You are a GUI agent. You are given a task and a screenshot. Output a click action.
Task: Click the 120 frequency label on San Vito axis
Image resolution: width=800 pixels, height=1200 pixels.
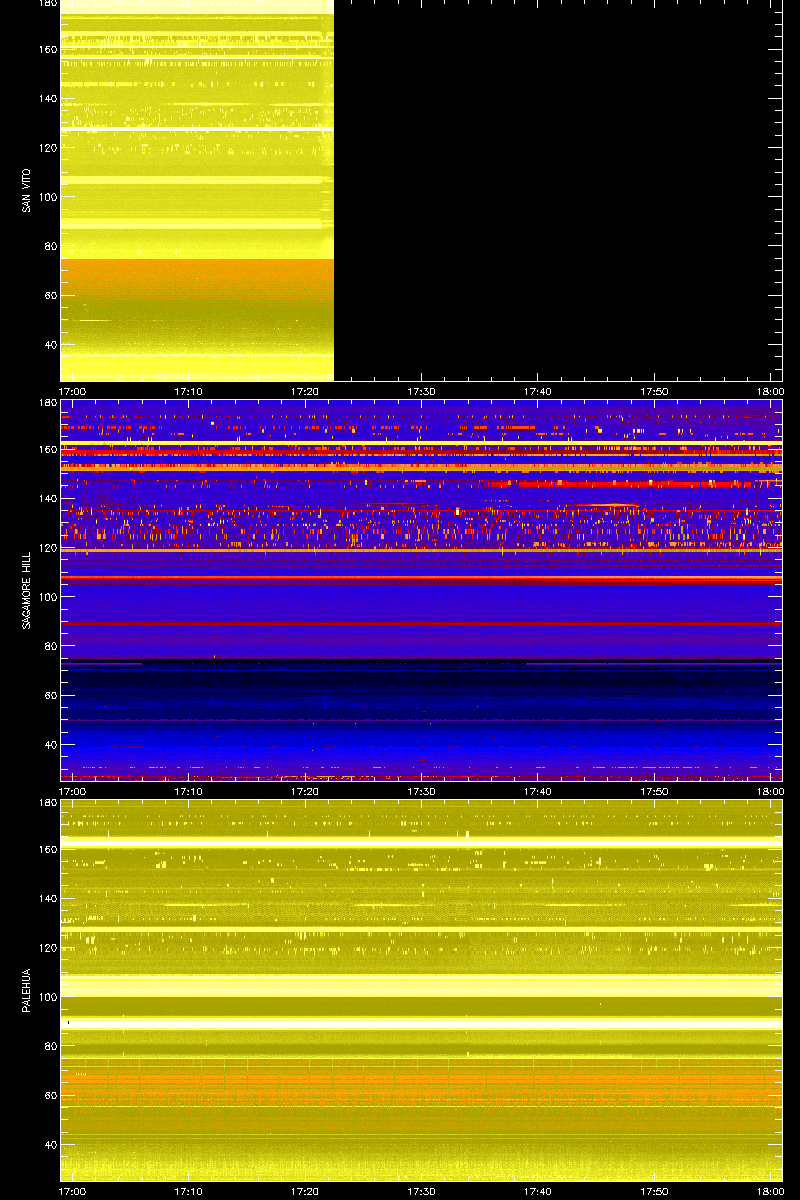pyautogui.click(x=48, y=148)
